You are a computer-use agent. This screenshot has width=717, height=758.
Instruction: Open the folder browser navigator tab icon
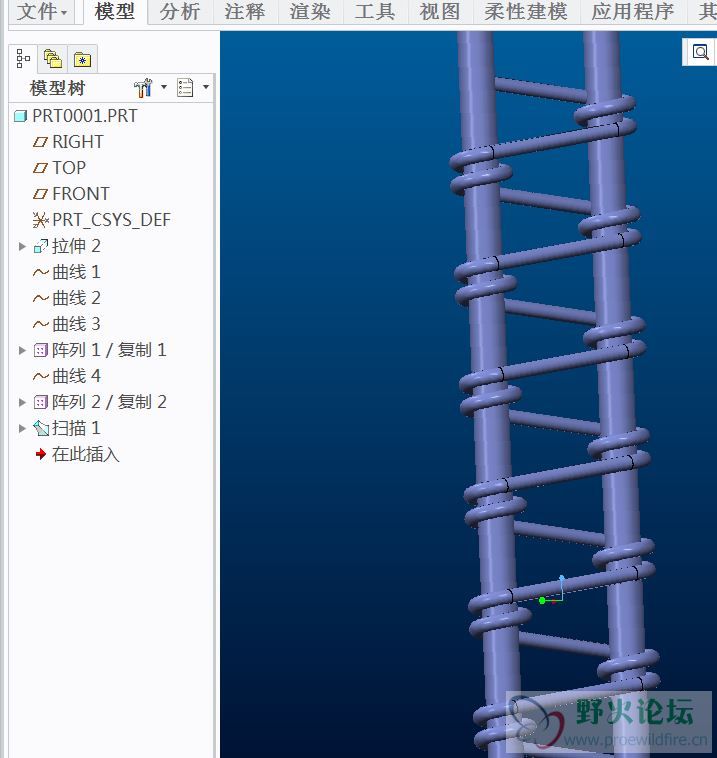[x=53, y=58]
